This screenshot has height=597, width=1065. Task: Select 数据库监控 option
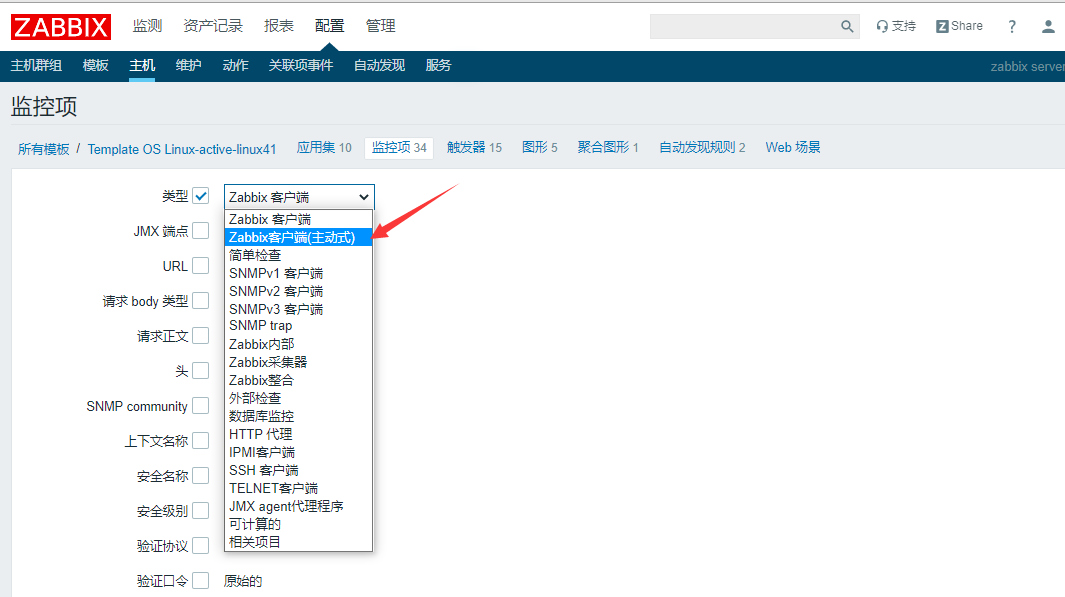(x=298, y=416)
